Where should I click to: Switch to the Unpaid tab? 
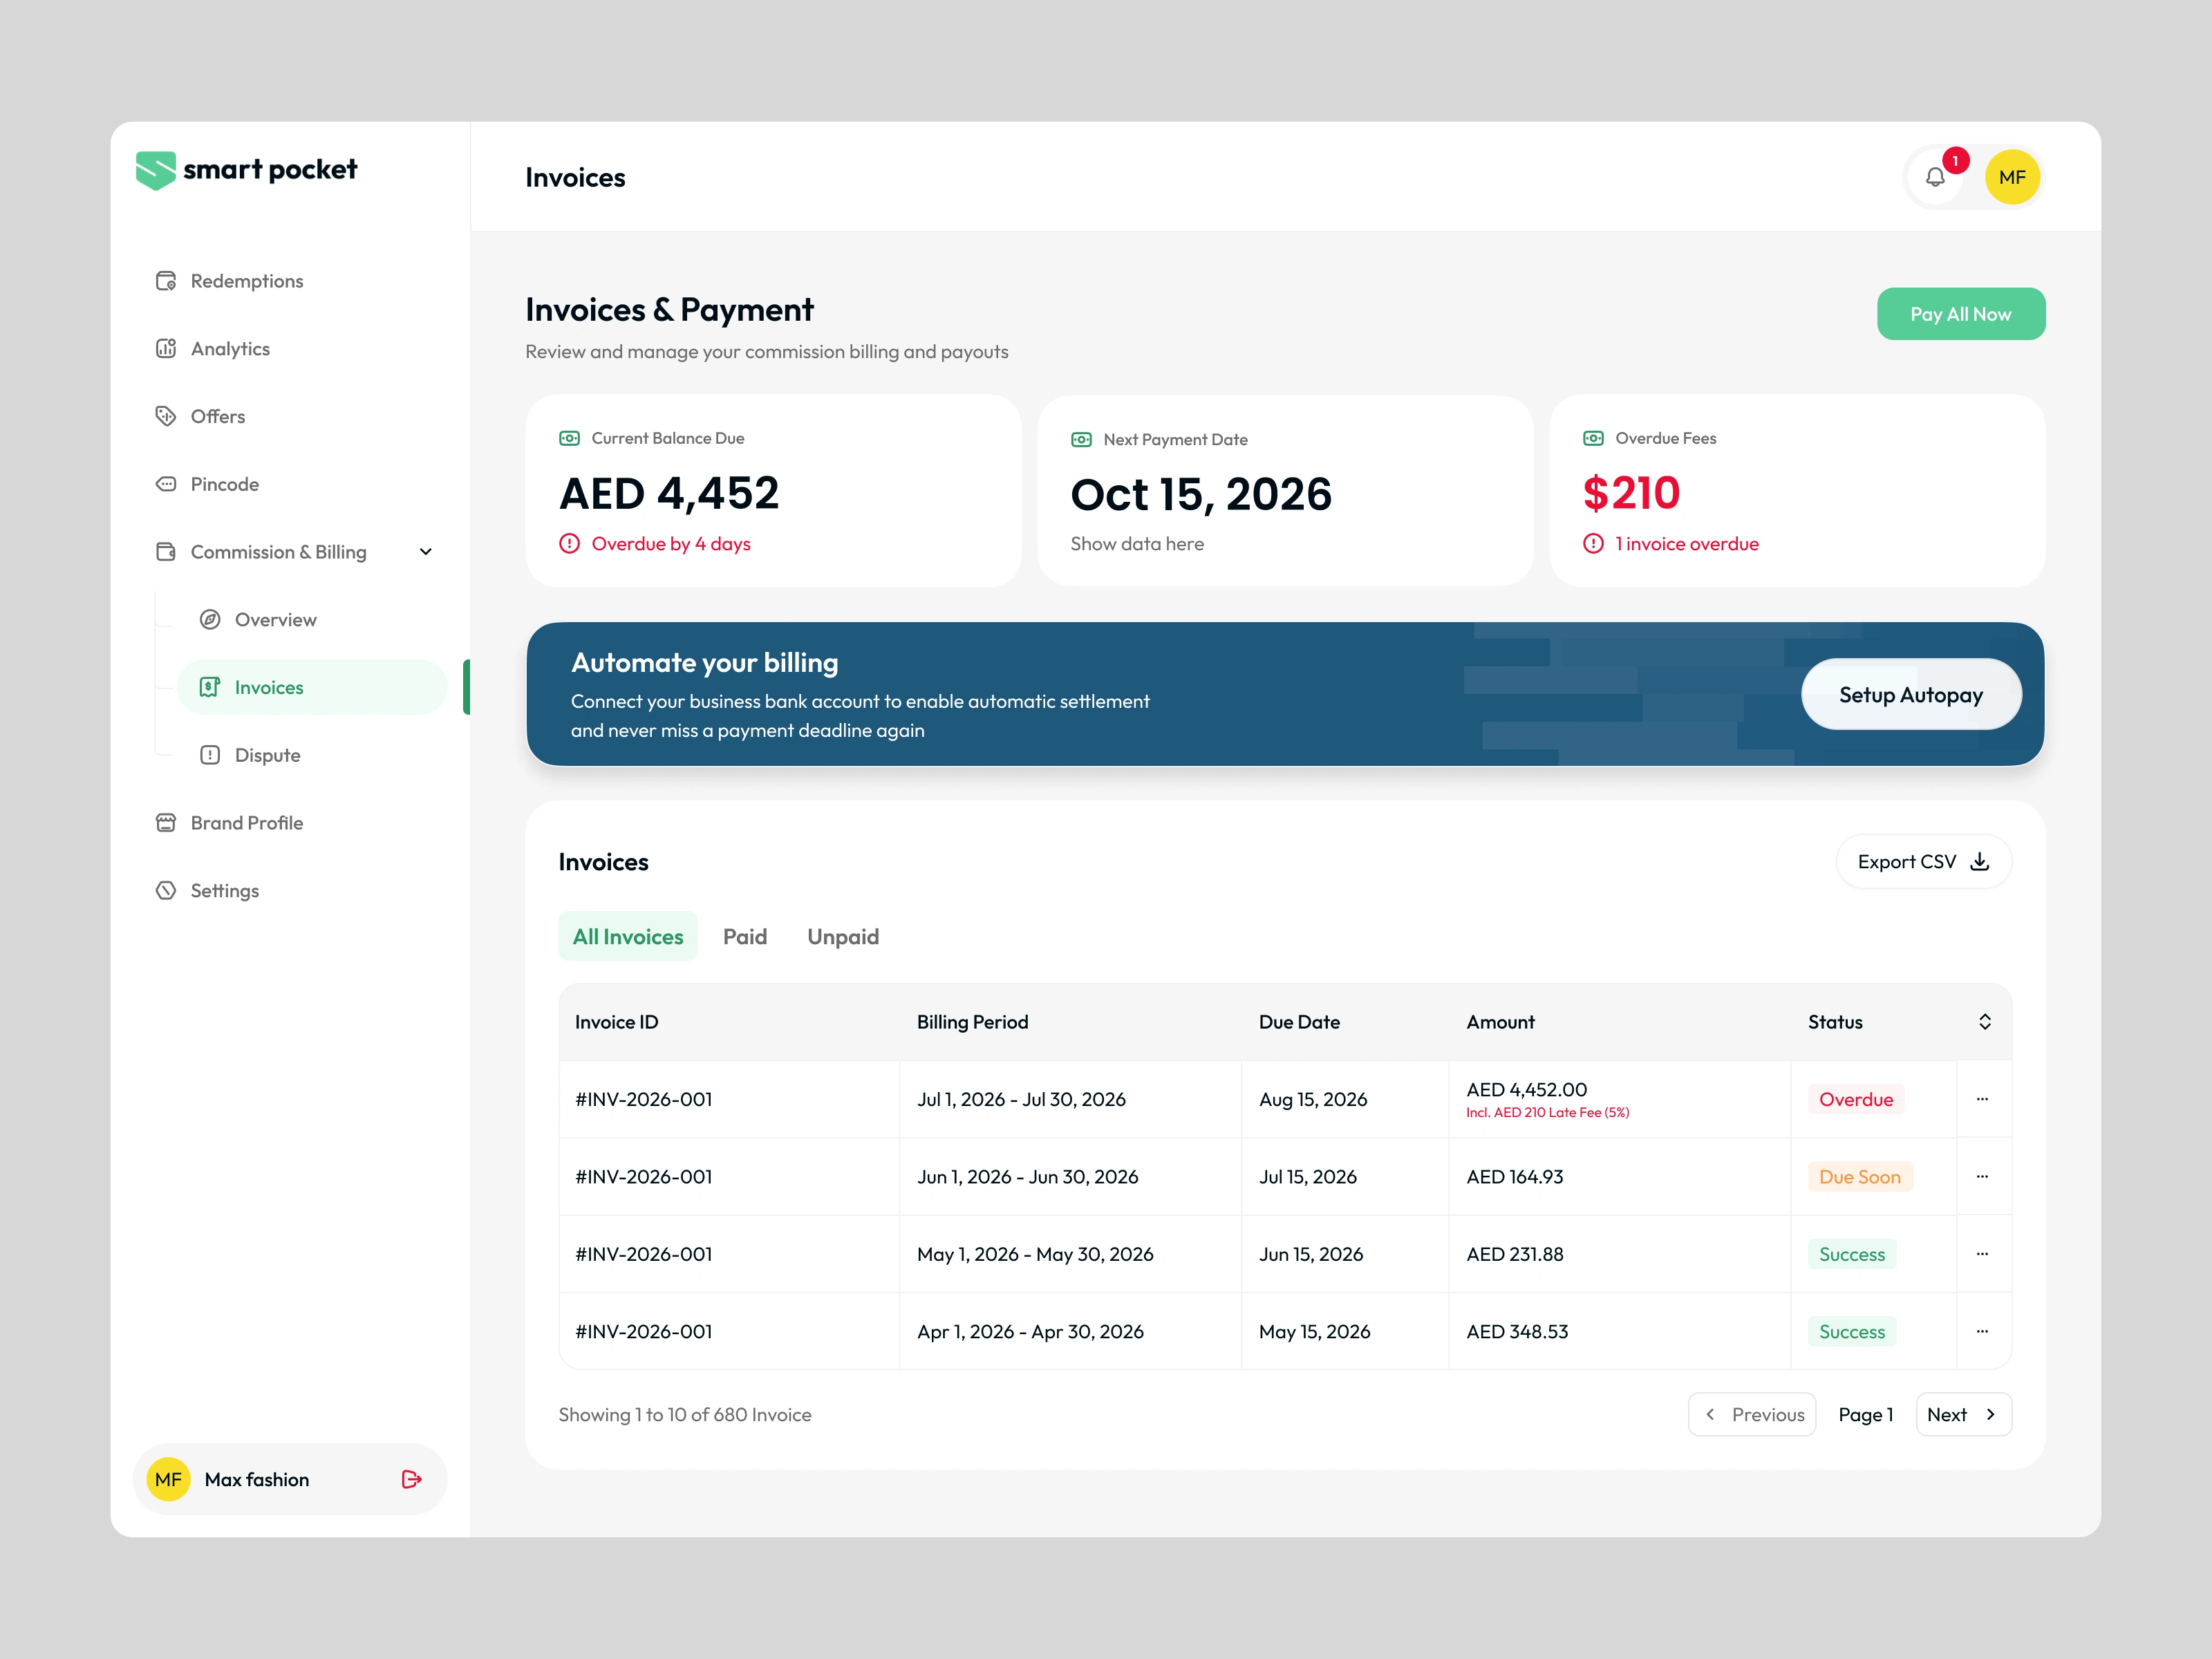[x=843, y=936]
